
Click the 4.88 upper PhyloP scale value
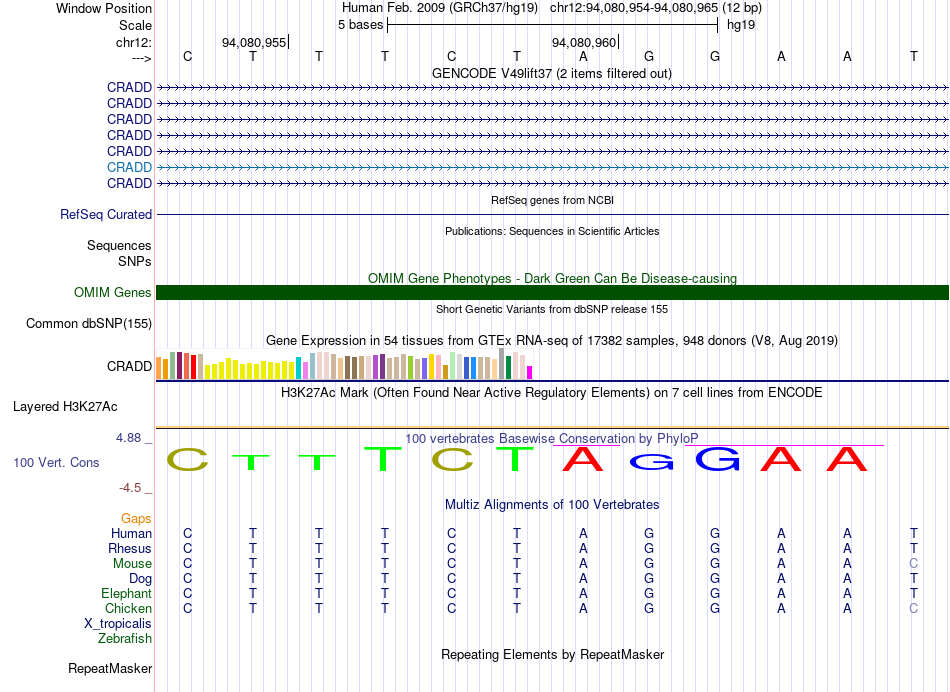pyautogui.click(x=129, y=437)
